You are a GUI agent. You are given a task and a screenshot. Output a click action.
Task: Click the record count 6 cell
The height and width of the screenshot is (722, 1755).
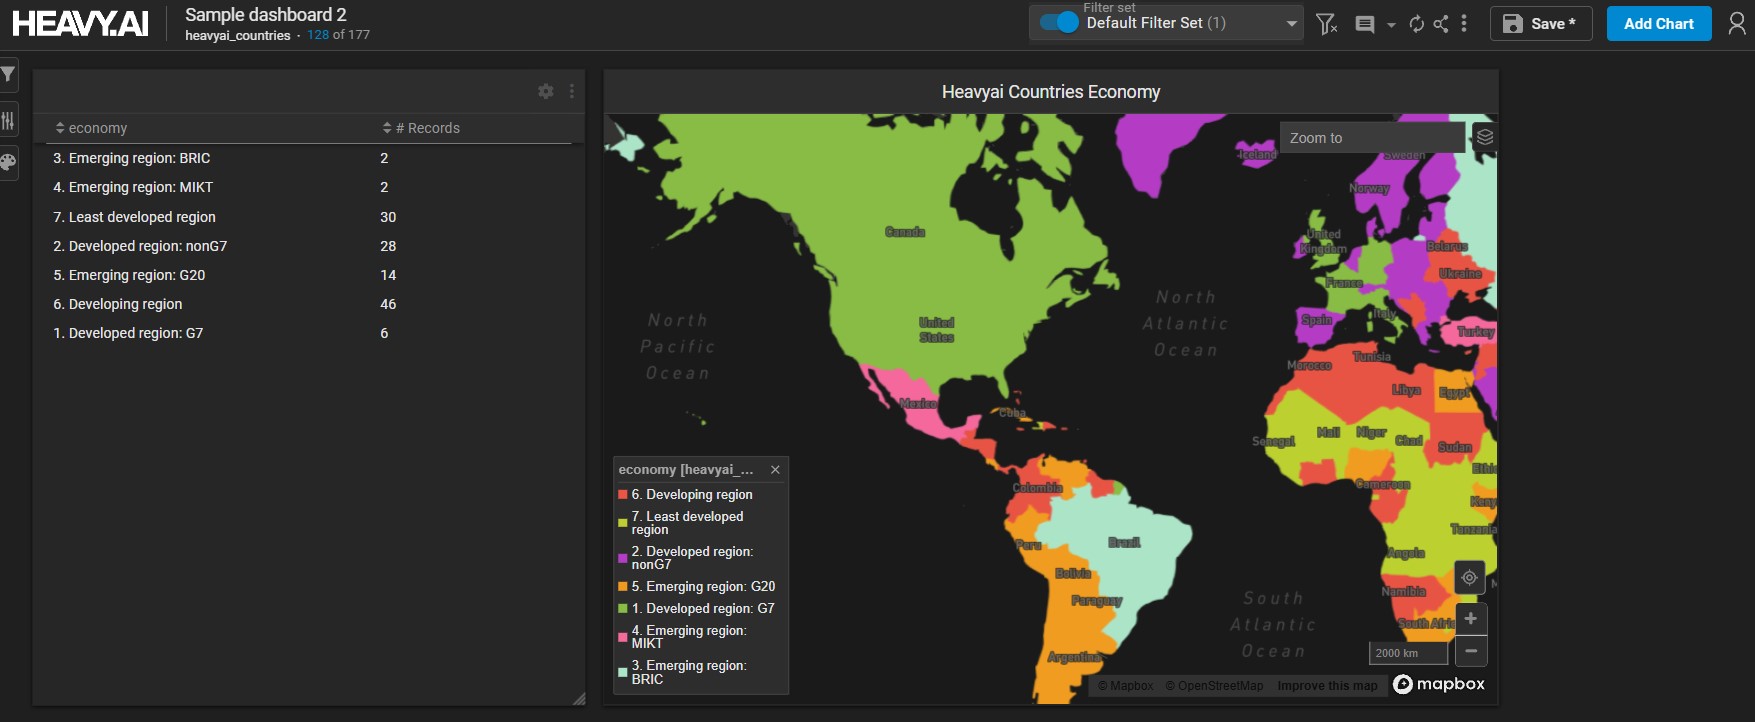pyautogui.click(x=384, y=333)
